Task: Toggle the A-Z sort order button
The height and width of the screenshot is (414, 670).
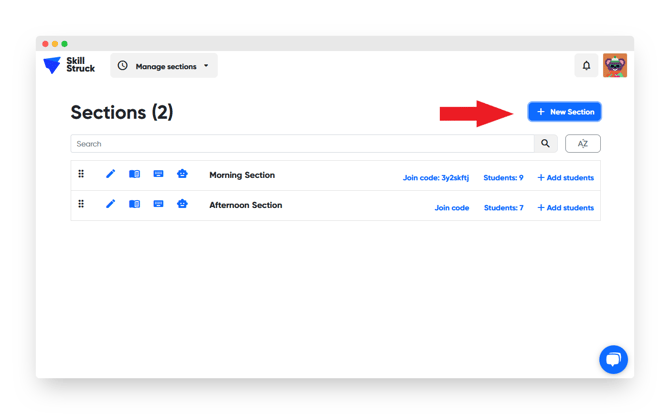Action: coord(582,144)
